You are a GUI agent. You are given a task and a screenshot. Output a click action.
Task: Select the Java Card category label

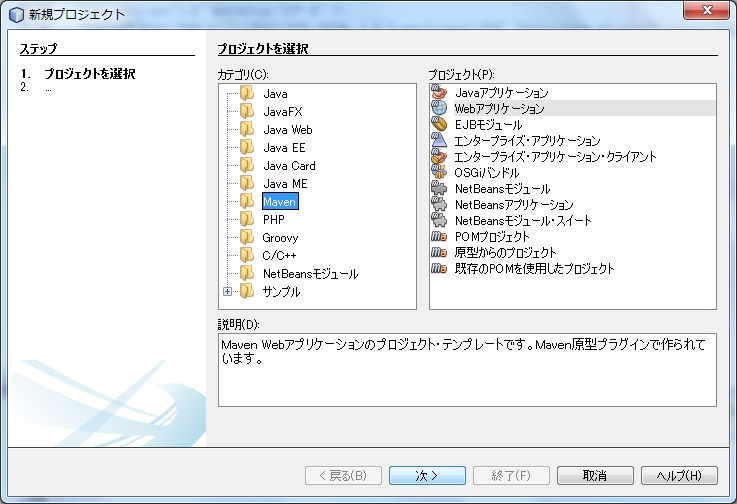click(289, 165)
